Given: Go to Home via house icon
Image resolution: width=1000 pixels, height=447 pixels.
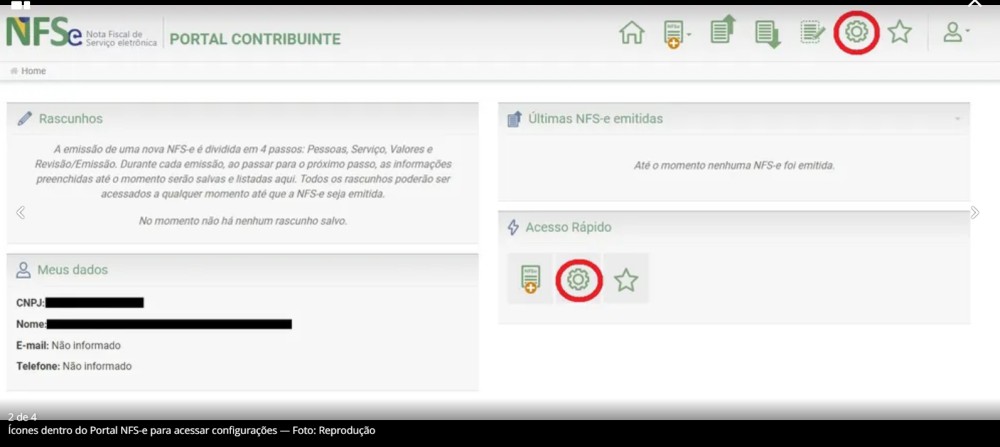Looking at the screenshot, I should [632, 33].
